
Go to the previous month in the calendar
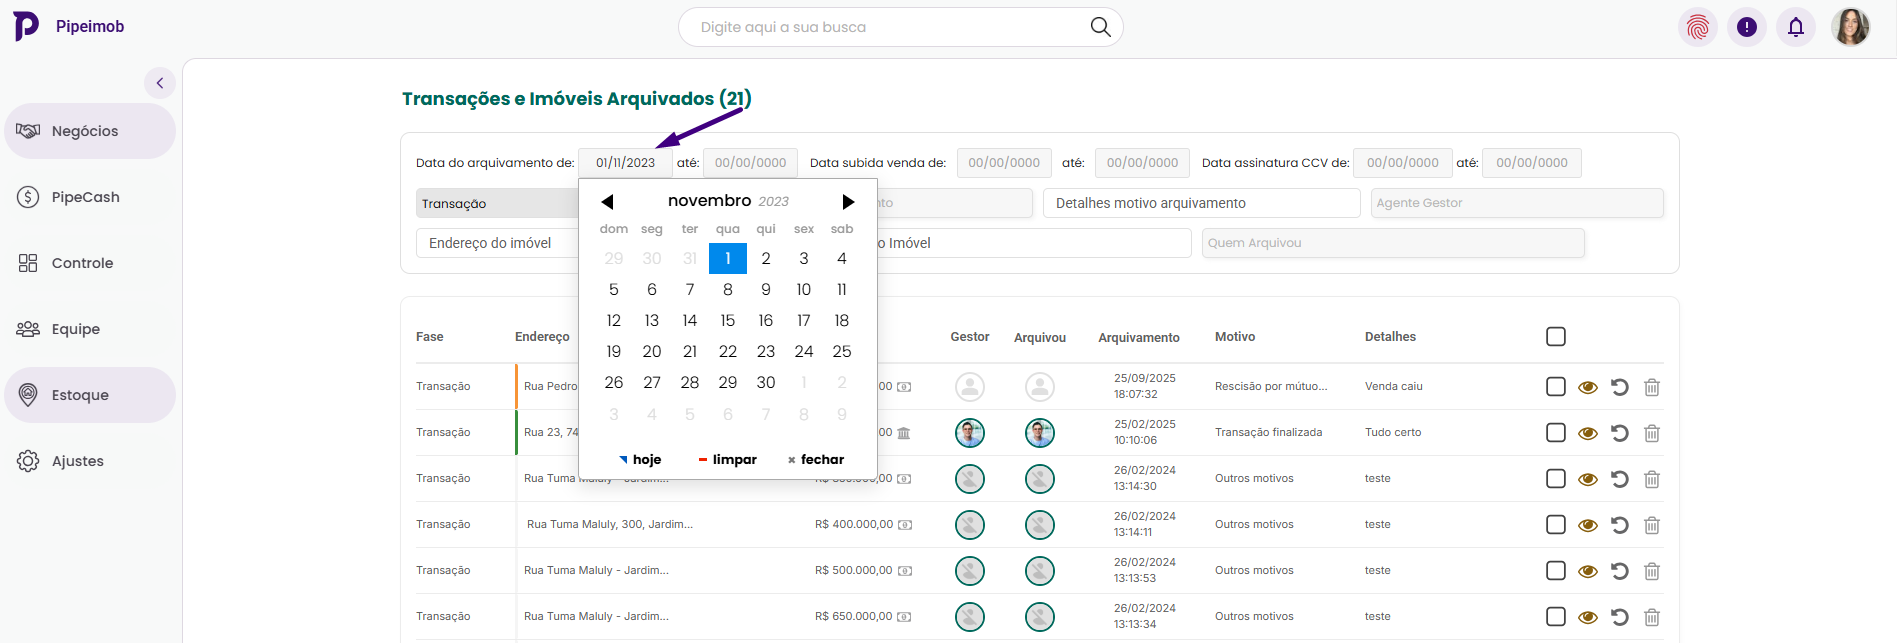(x=607, y=202)
